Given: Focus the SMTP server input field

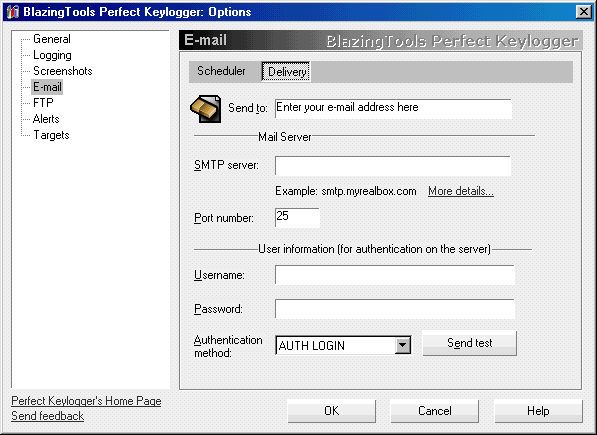Looking at the screenshot, I should click(393, 166).
